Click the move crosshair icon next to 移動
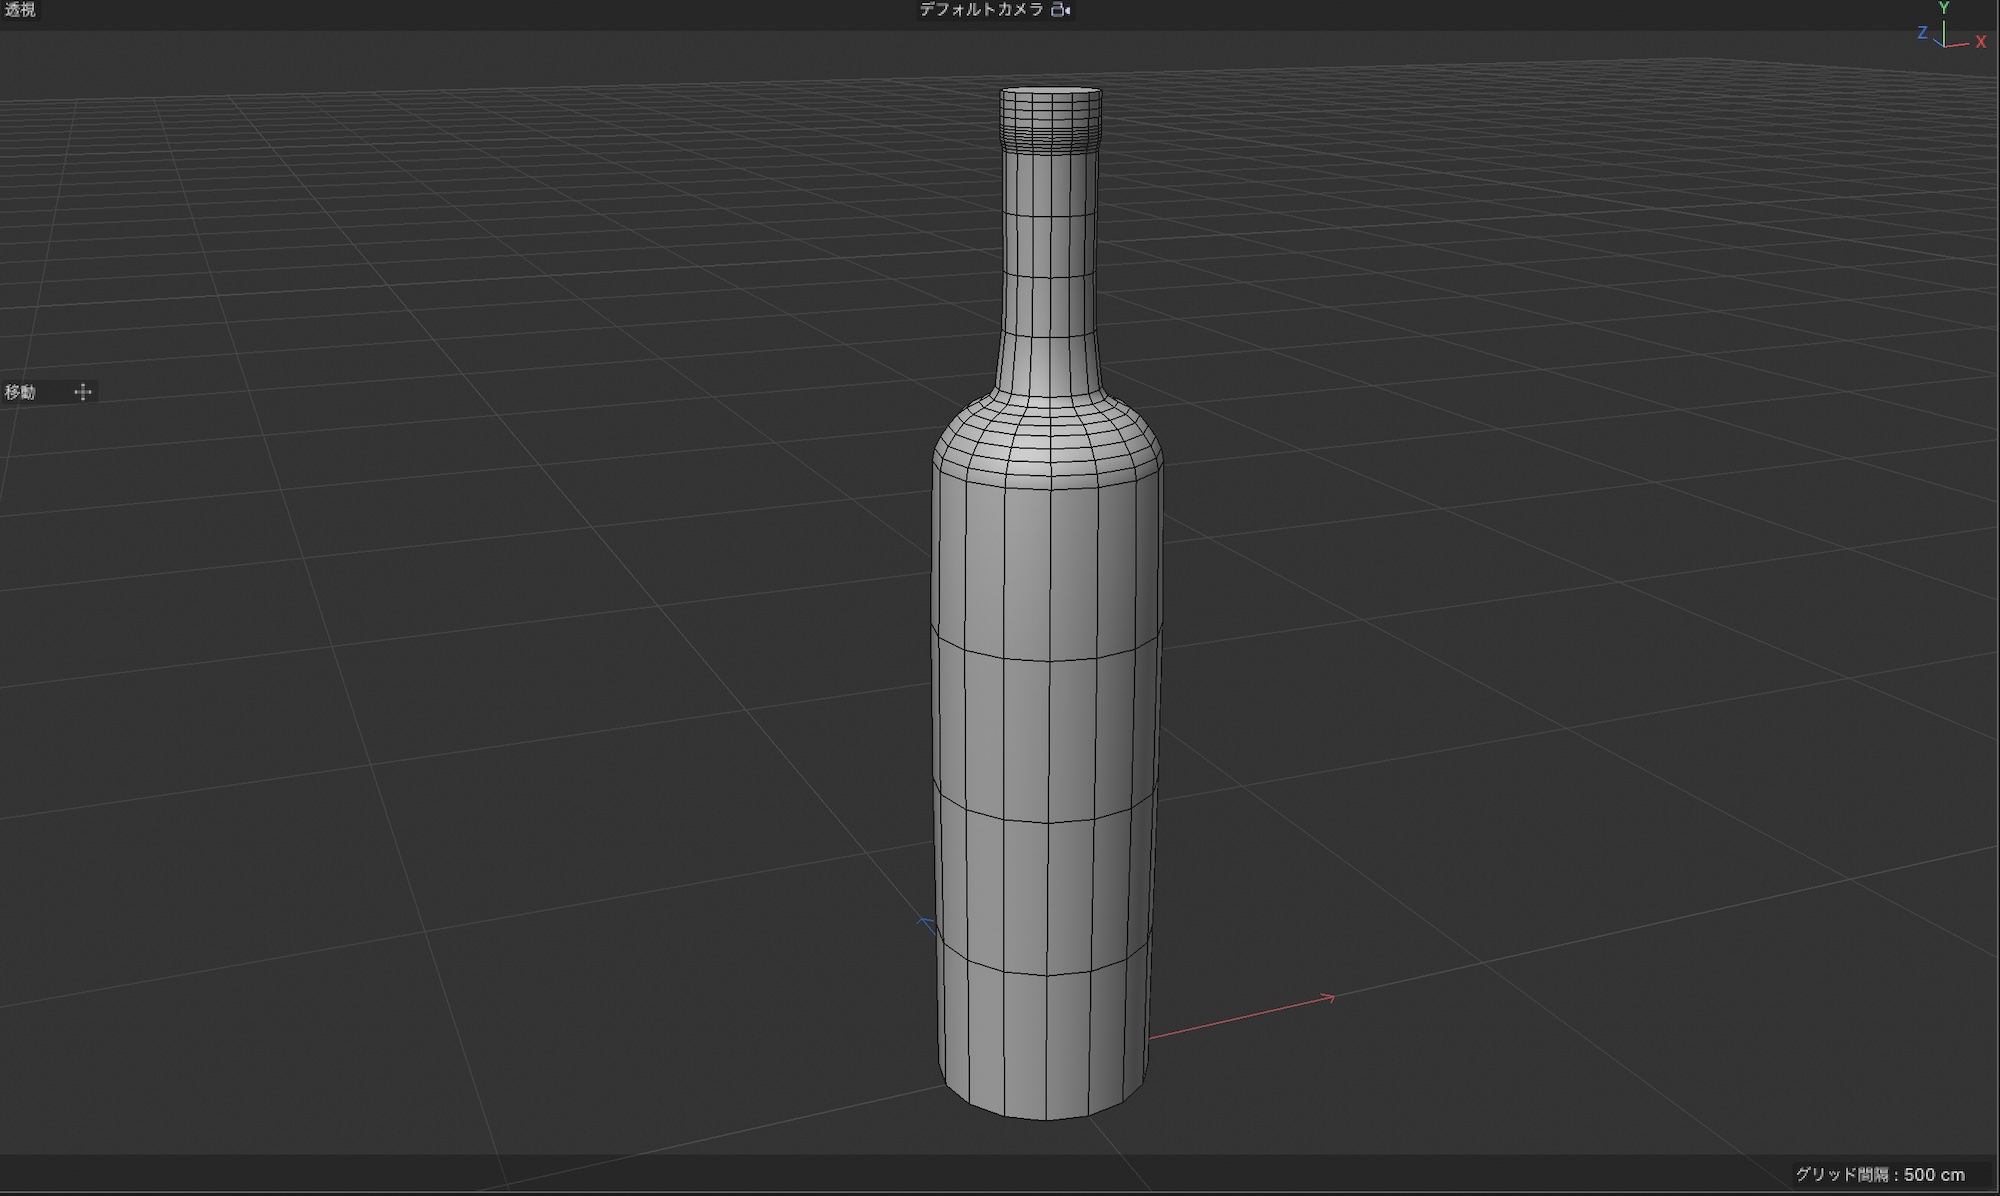Viewport: 2000px width, 1196px height. click(83, 392)
